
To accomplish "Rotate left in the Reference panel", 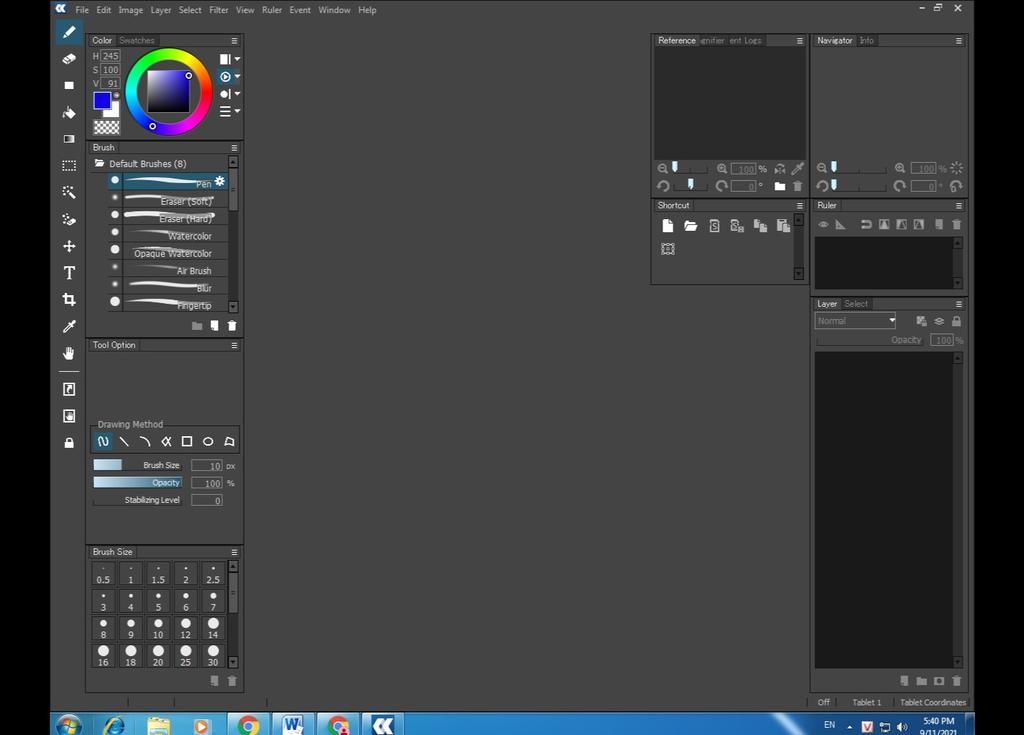I will pyautogui.click(x=663, y=186).
